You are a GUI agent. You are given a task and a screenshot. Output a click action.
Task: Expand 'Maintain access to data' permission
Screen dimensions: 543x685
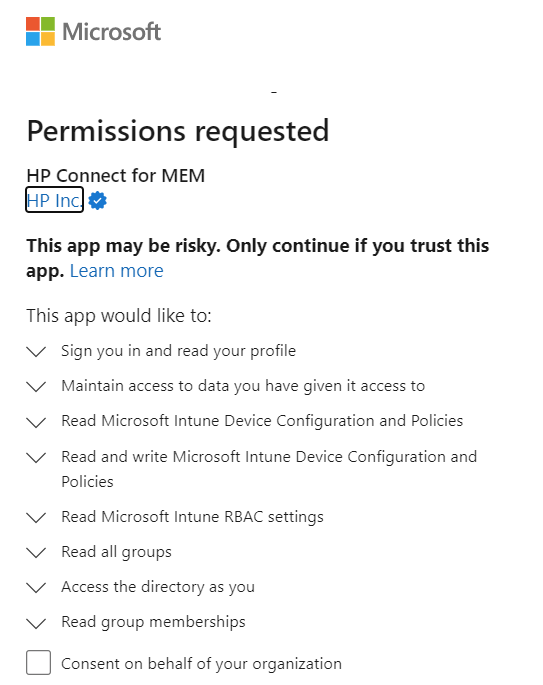[36, 386]
